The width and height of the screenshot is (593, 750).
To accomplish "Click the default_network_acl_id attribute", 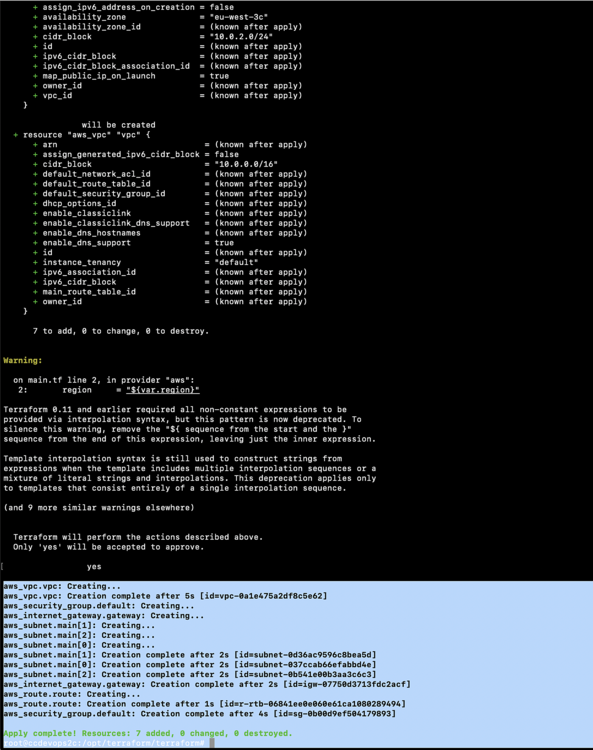I will point(97,174).
